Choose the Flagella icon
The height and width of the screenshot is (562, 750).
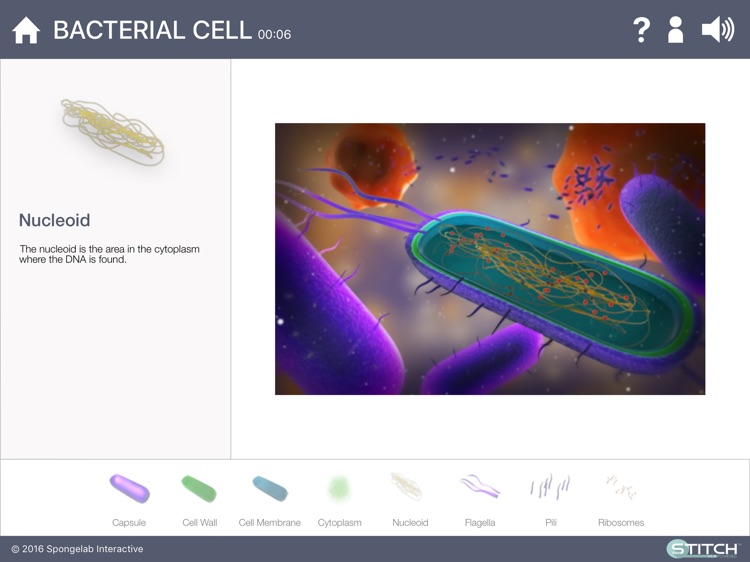coord(480,487)
